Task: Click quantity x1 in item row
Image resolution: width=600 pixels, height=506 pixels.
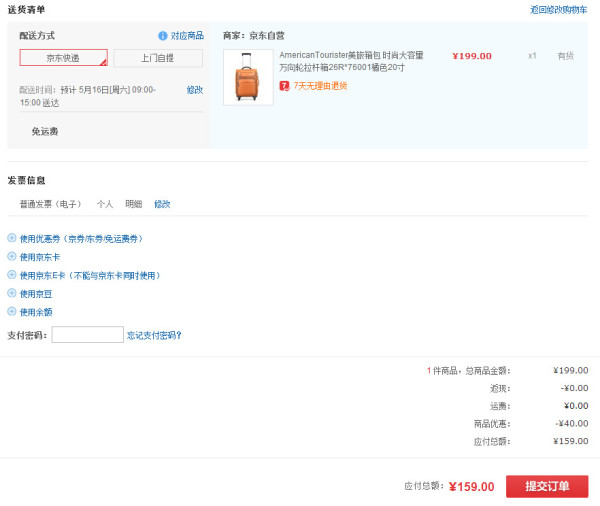Action: pos(532,56)
